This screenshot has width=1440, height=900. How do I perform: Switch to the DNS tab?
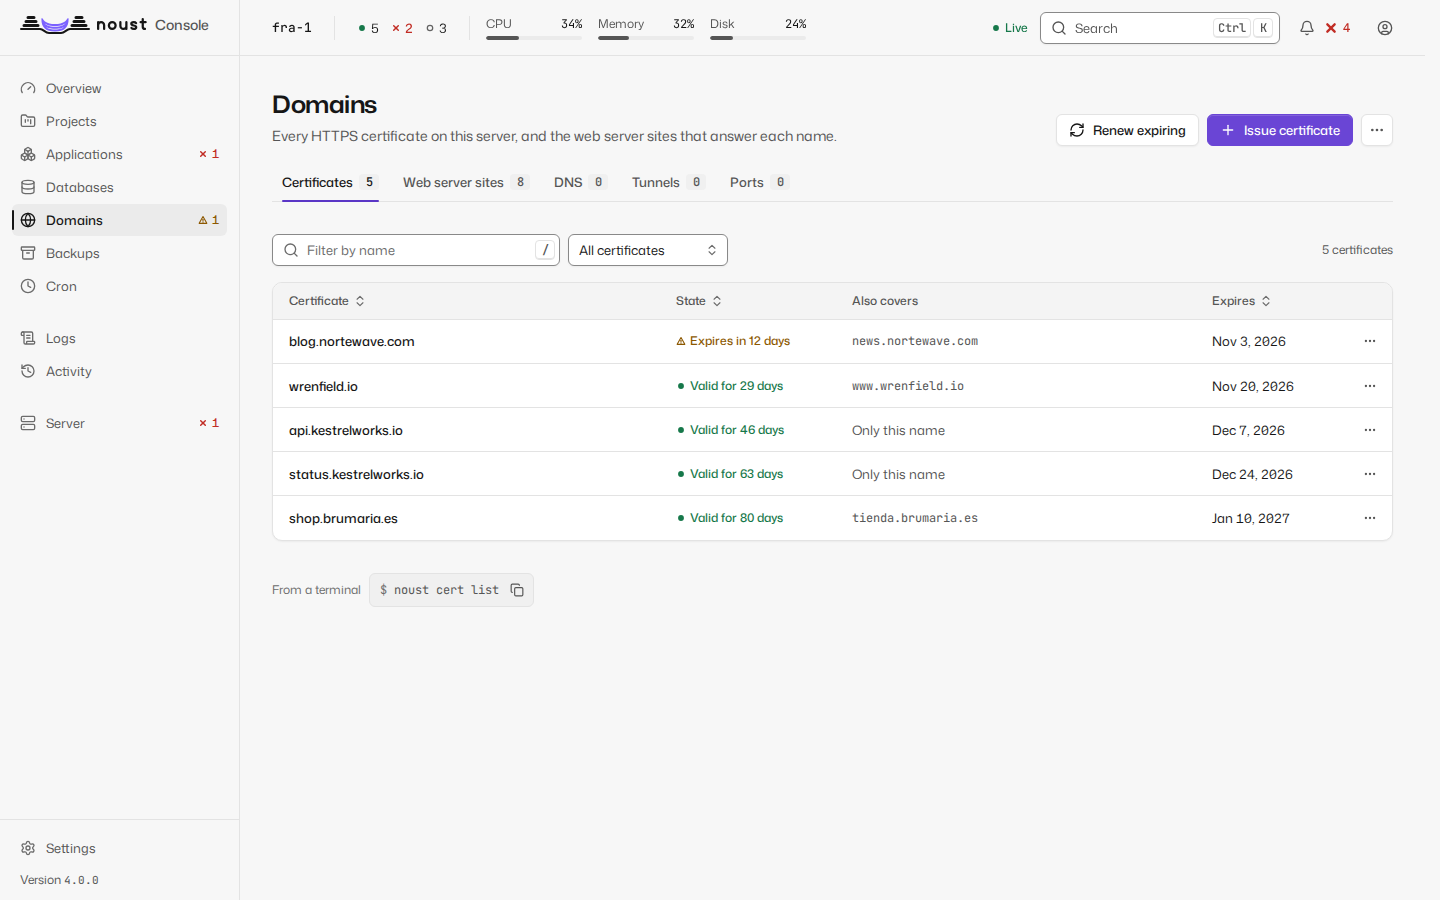click(x=580, y=182)
